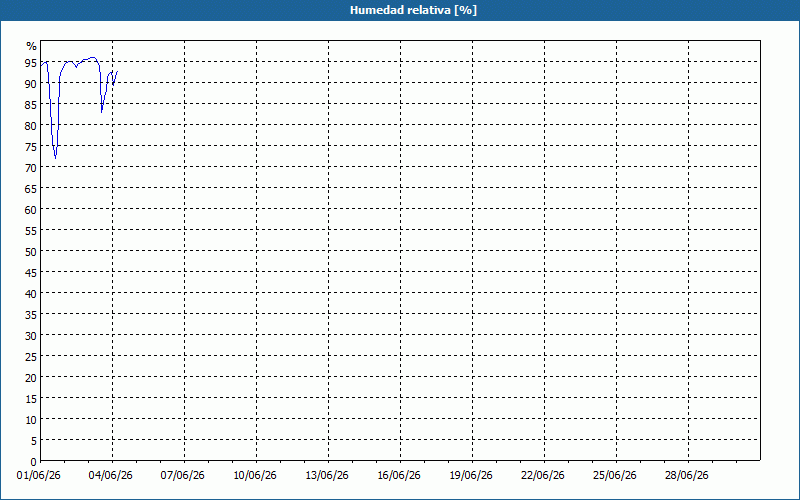
Task: Select the 10/06/26 date axis label
Action: tap(255, 476)
